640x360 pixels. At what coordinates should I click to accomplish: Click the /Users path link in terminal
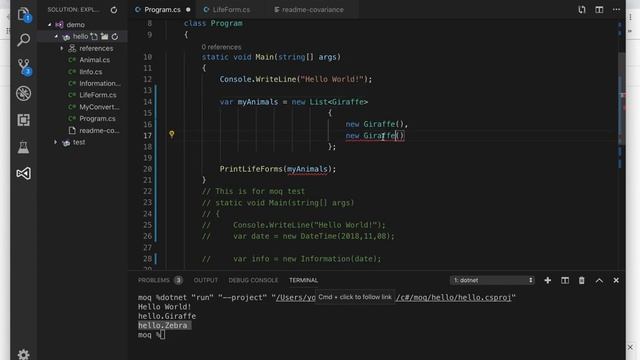coord(296,298)
